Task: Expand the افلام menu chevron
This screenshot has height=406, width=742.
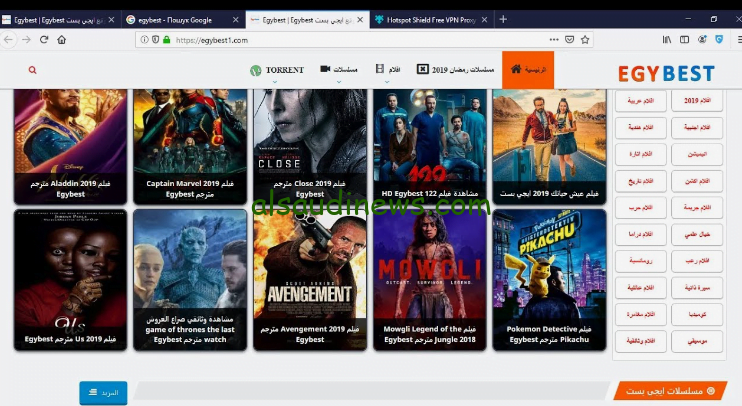Action: coord(387,82)
